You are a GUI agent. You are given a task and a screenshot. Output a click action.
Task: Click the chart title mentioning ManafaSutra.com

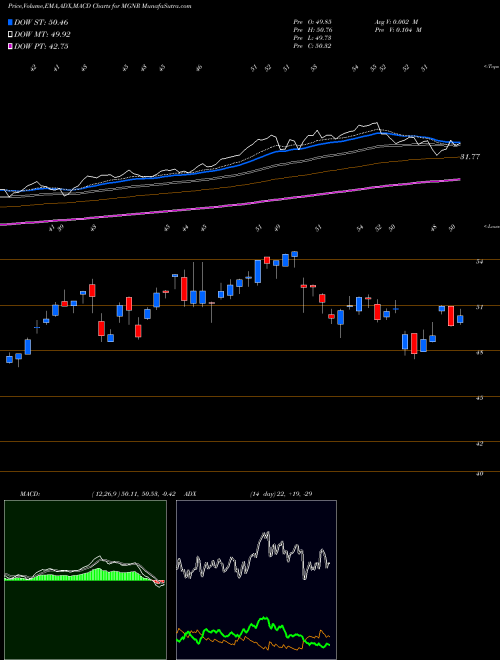click(x=100, y=6)
